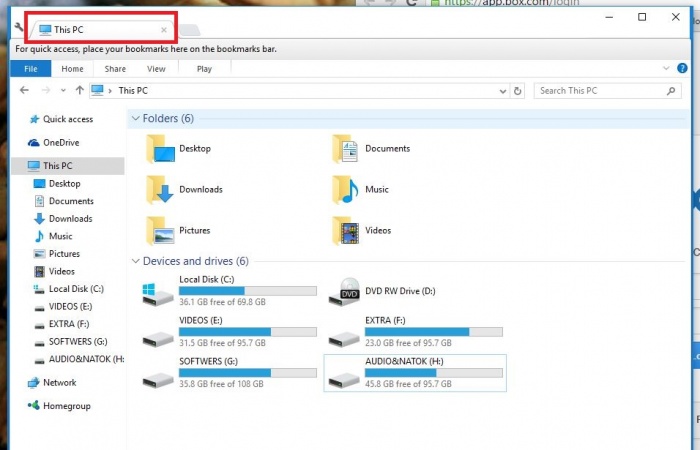Select Local Disk (C:) in navigation pane
Image resolution: width=700 pixels, height=450 pixels.
[x=69, y=289]
